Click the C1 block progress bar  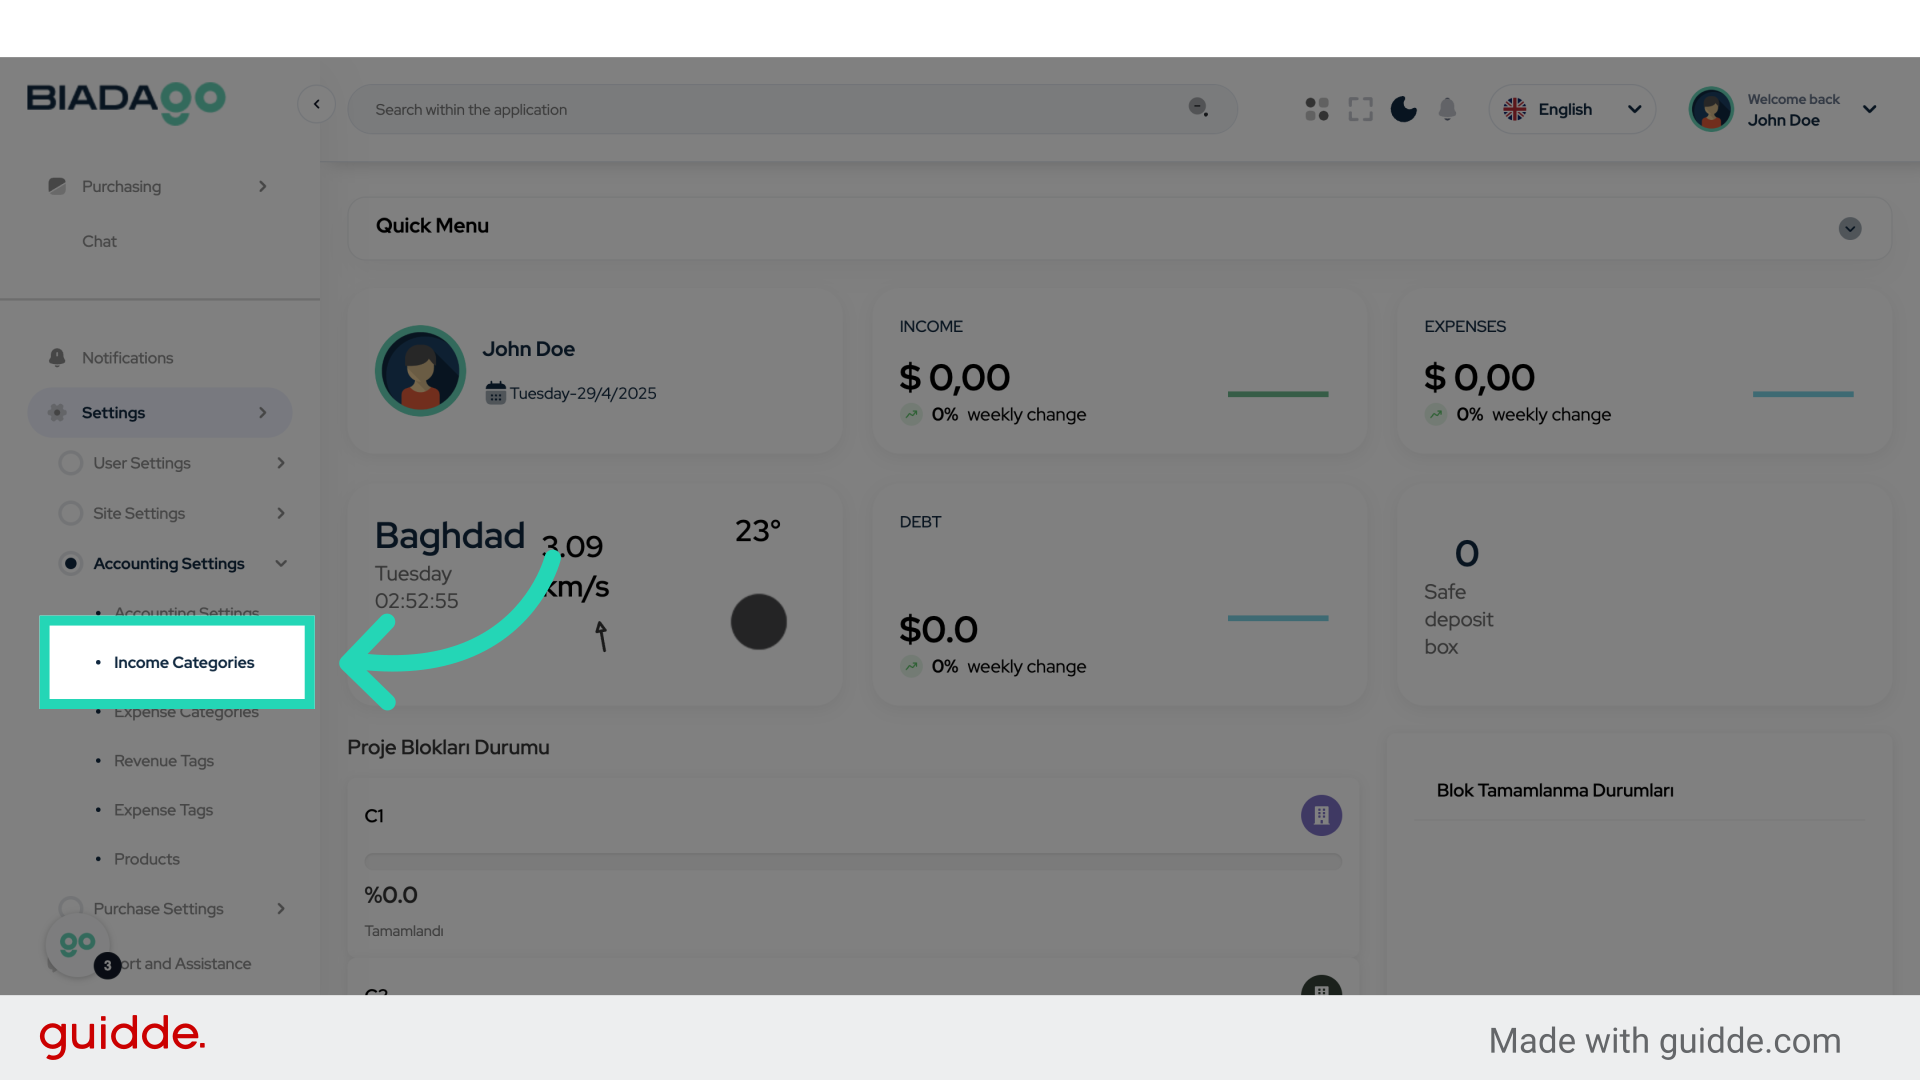[852, 861]
